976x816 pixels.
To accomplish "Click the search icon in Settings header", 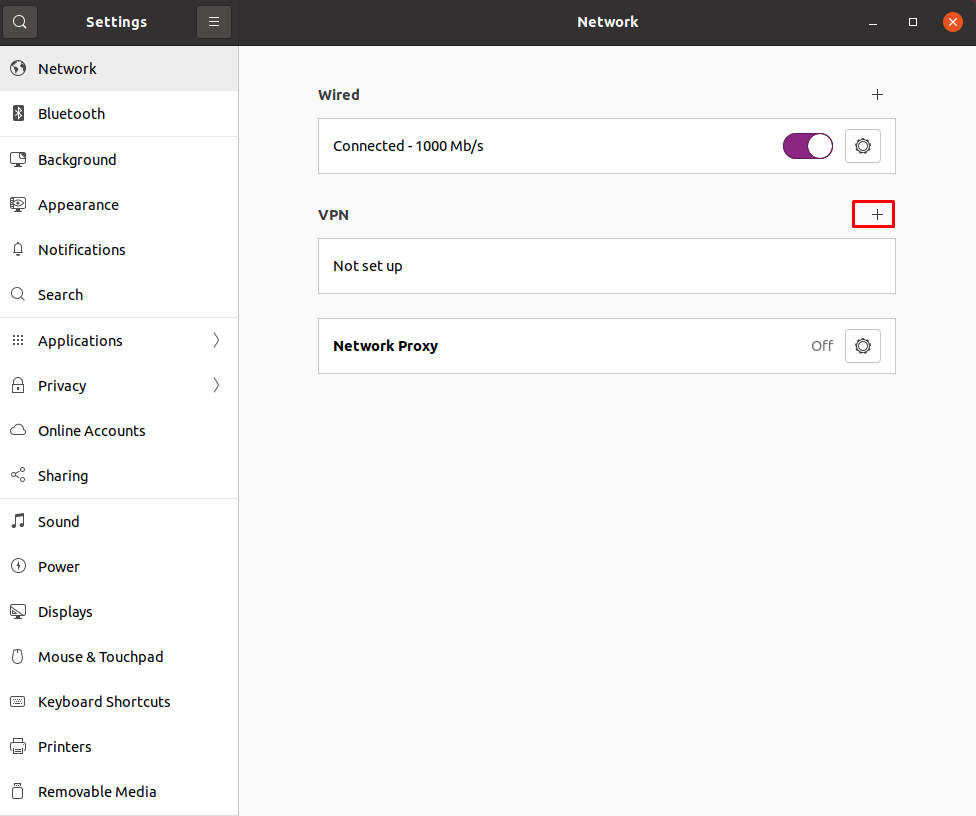I will [x=20, y=22].
